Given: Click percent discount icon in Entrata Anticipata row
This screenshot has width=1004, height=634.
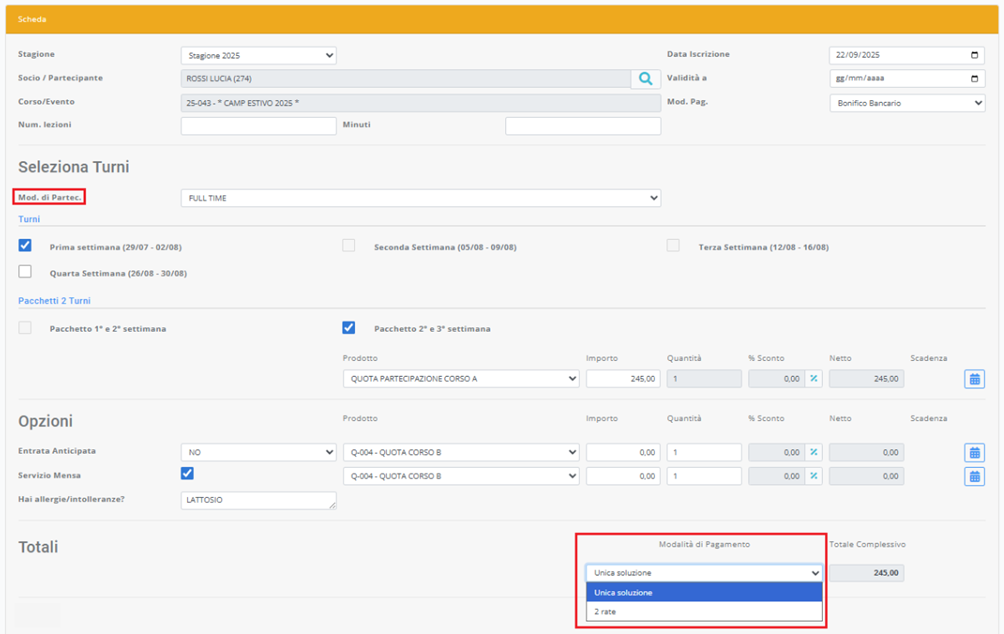Looking at the screenshot, I should pyautogui.click(x=814, y=452).
